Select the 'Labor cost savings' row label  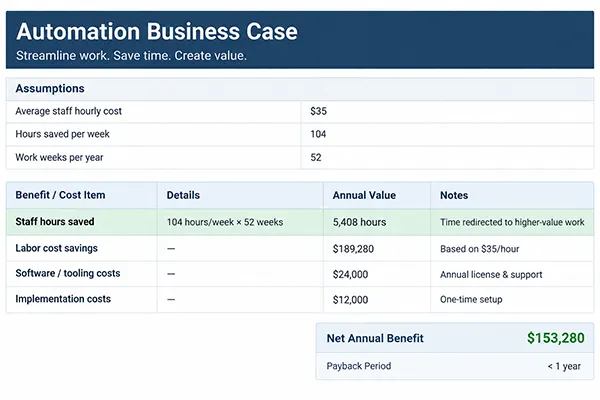click(x=56, y=248)
